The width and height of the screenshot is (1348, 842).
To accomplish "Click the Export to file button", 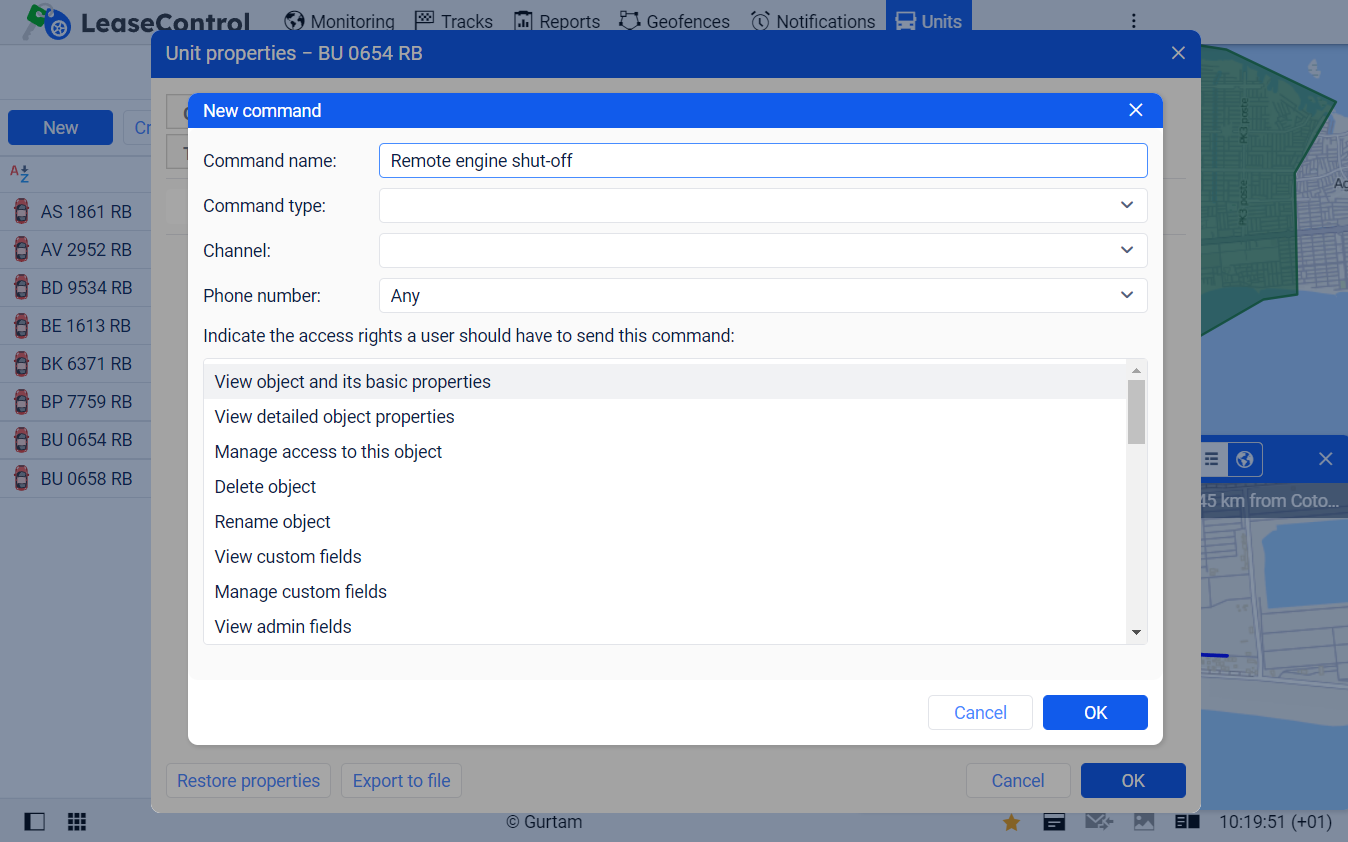I will pyautogui.click(x=401, y=781).
